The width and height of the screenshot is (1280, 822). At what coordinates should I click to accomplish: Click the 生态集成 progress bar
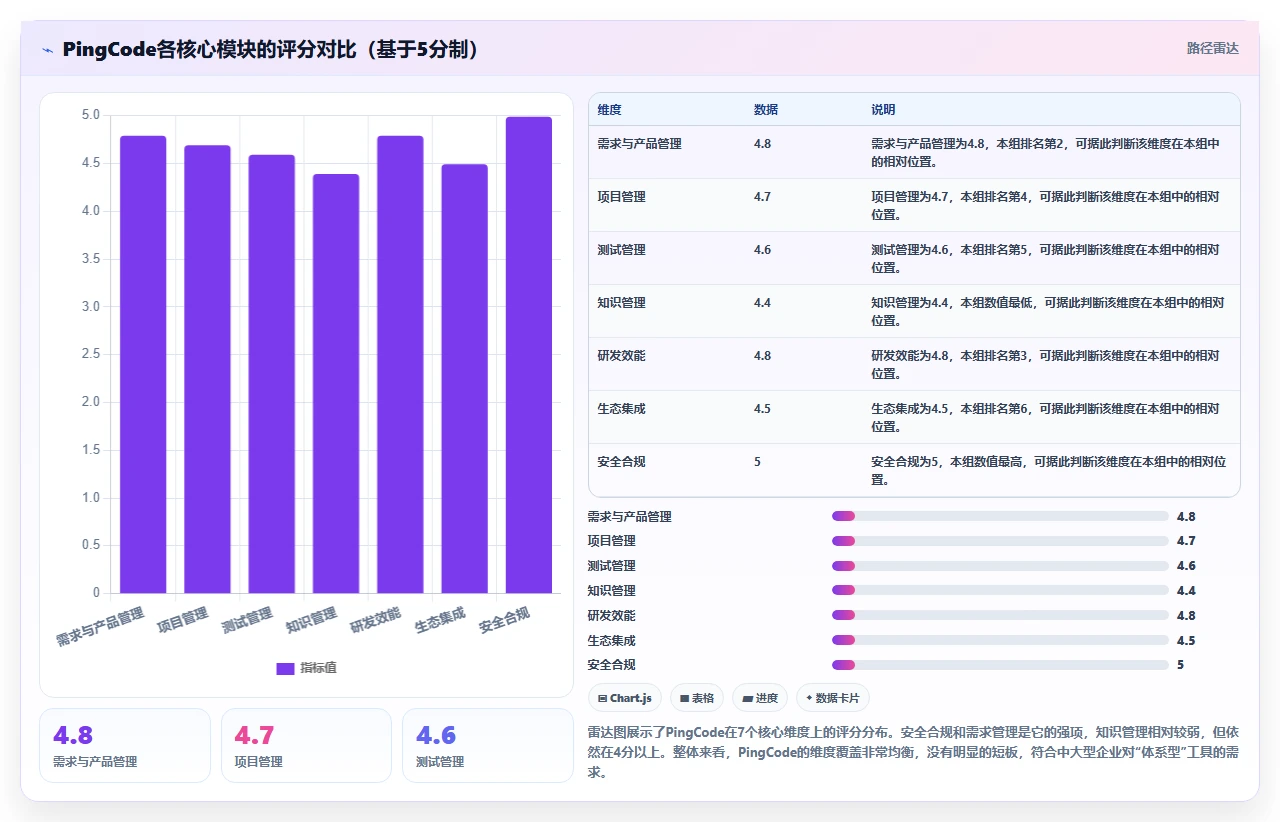point(1000,641)
